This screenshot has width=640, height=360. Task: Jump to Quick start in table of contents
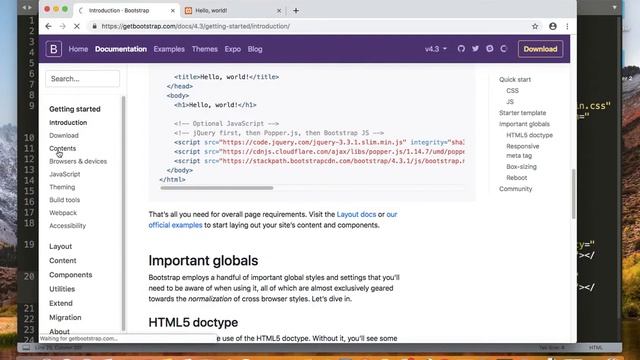click(515, 80)
